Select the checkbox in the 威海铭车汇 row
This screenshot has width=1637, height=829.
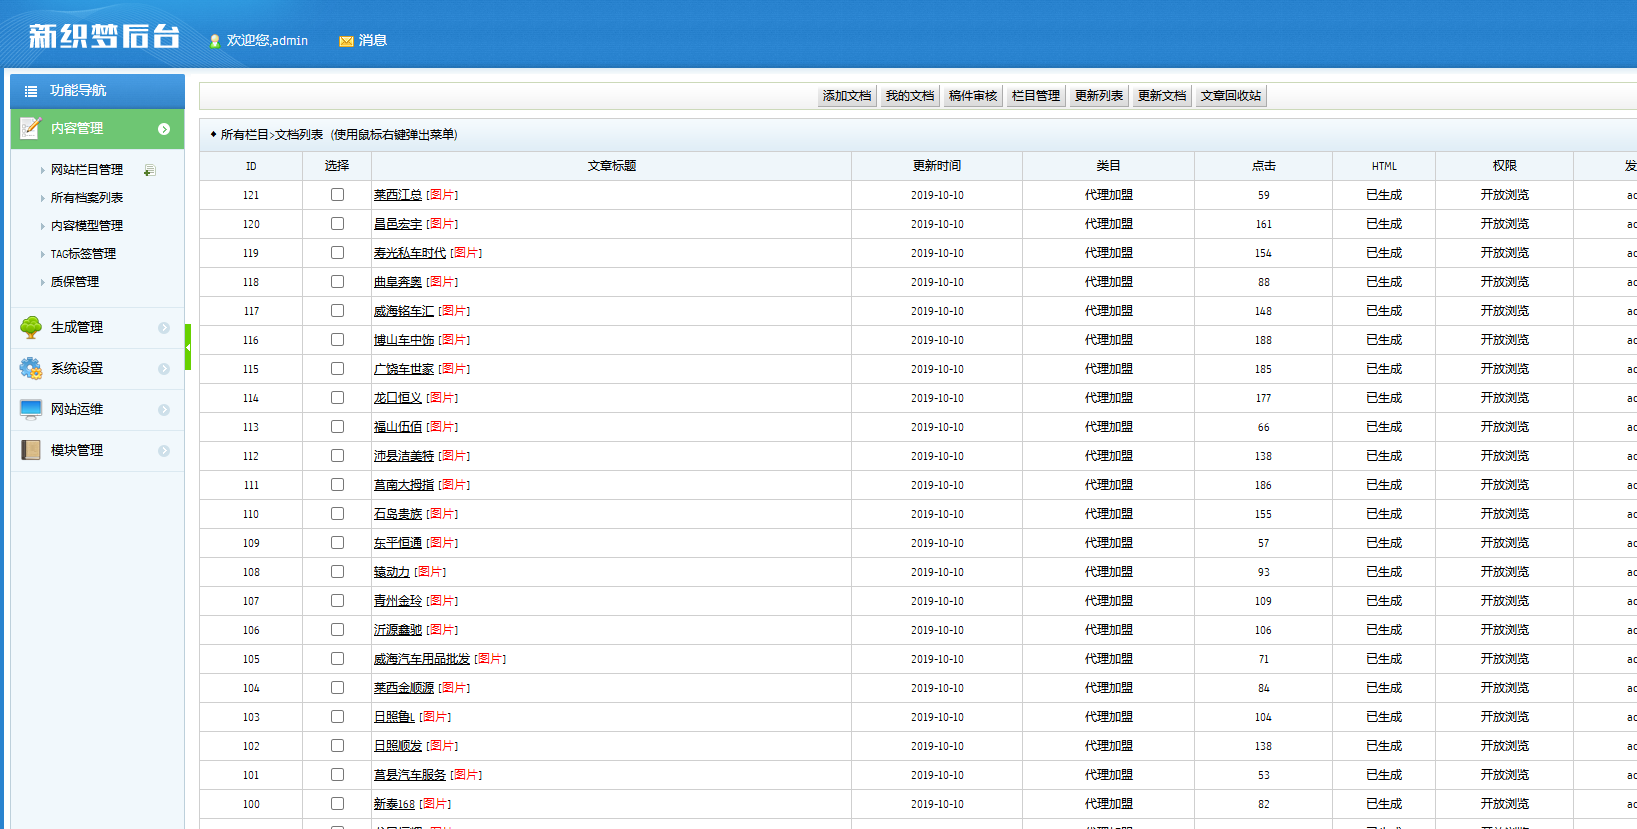(337, 311)
